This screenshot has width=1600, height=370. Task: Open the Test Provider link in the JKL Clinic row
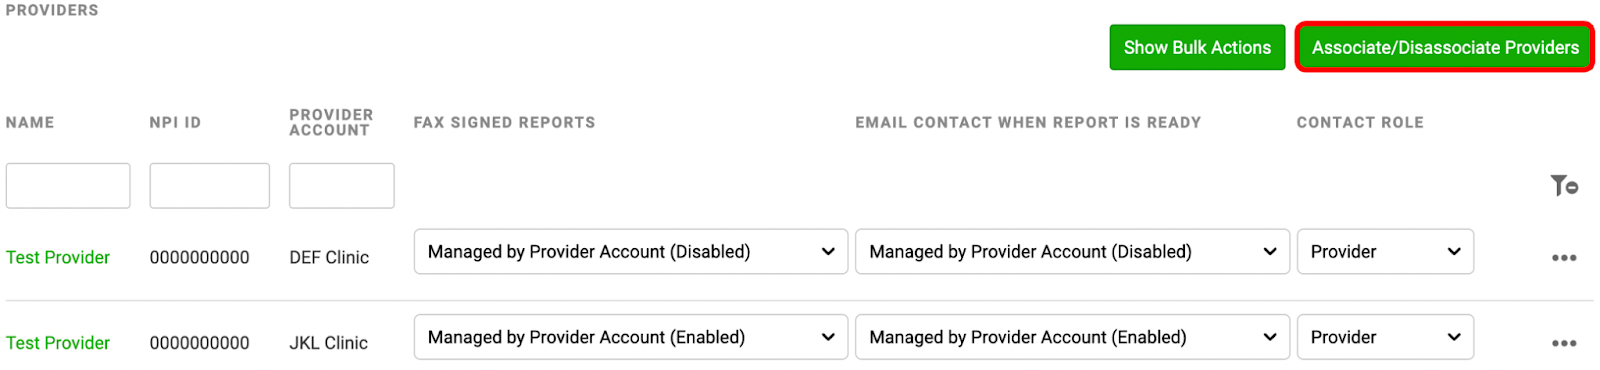coord(58,343)
